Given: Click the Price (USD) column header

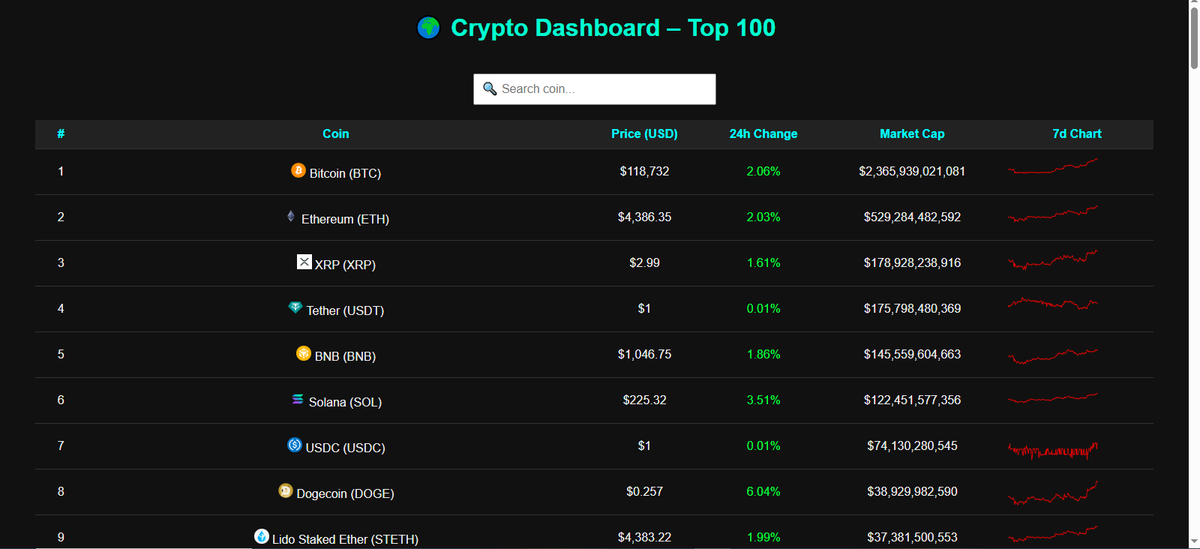Looking at the screenshot, I should pos(645,134).
